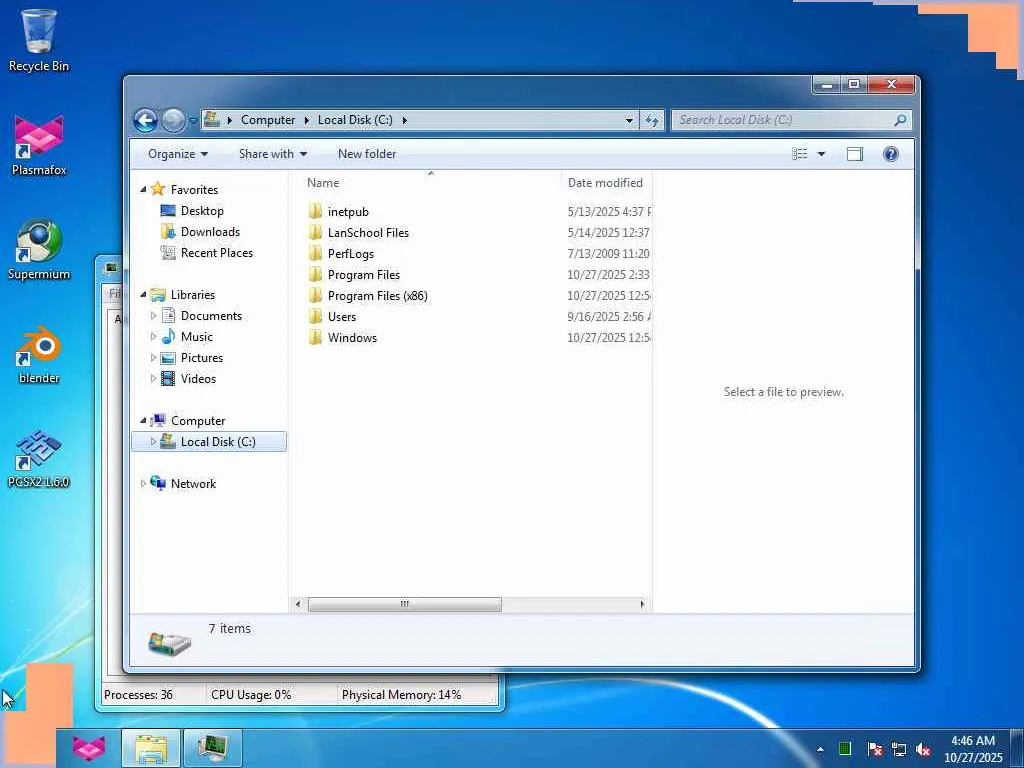Click the Plasmafox start button on the taskbar
The height and width of the screenshot is (768, 1024).
click(89, 748)
